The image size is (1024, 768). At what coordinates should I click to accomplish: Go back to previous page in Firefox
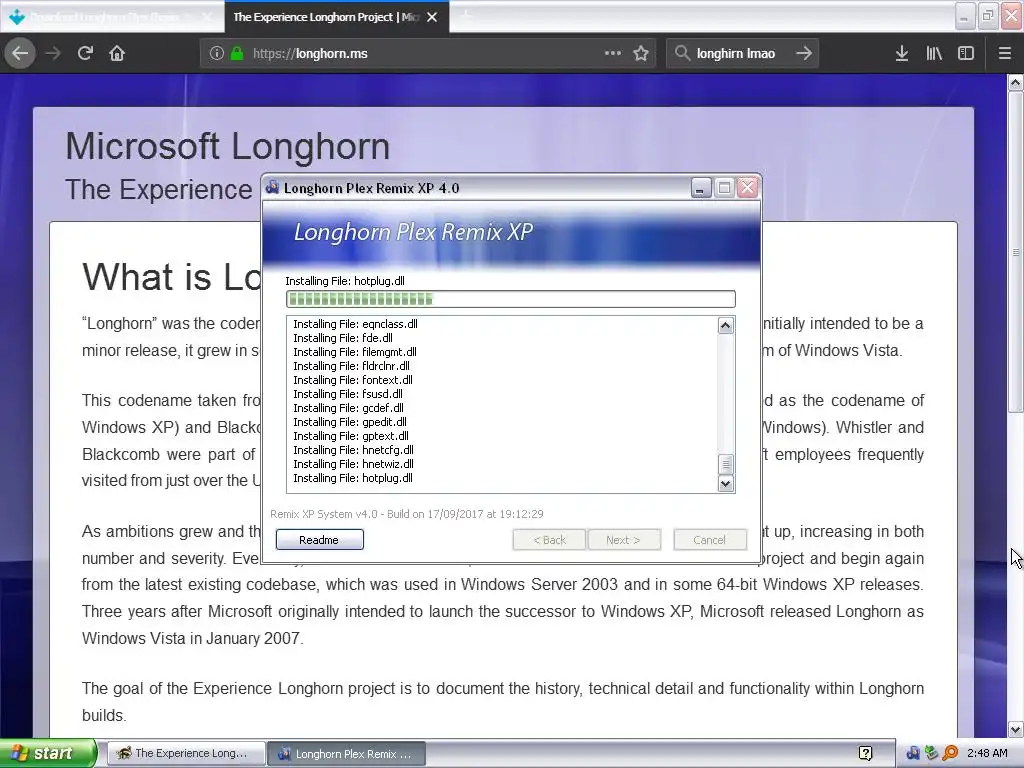click(20, 53)
